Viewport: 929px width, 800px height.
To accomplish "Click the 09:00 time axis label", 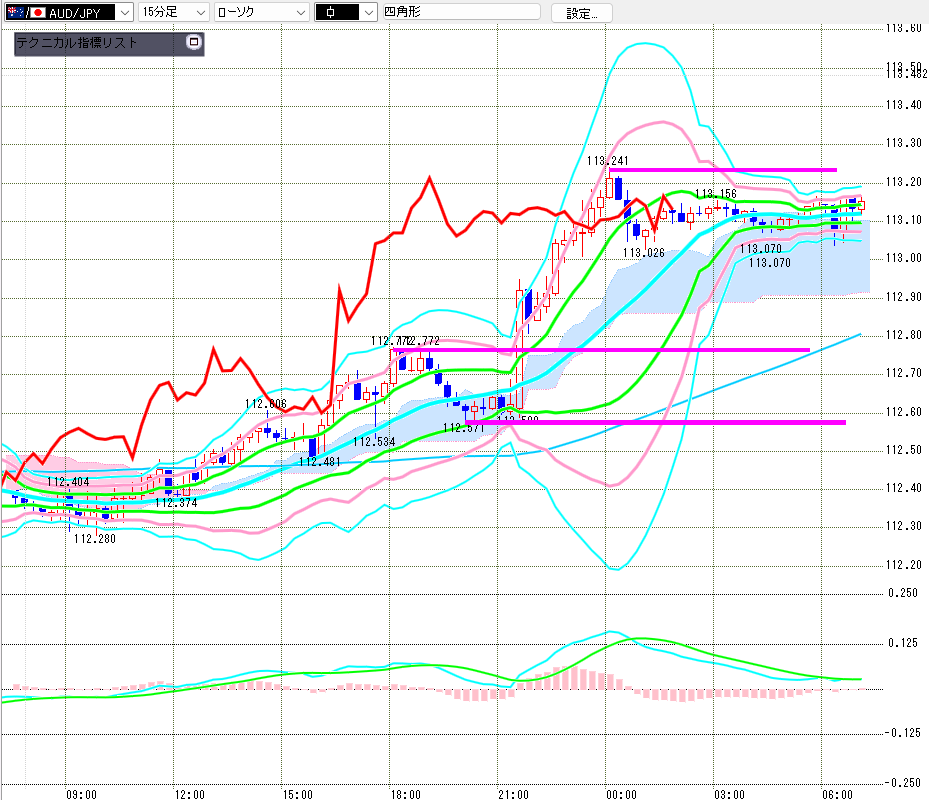I will [81, 794].
